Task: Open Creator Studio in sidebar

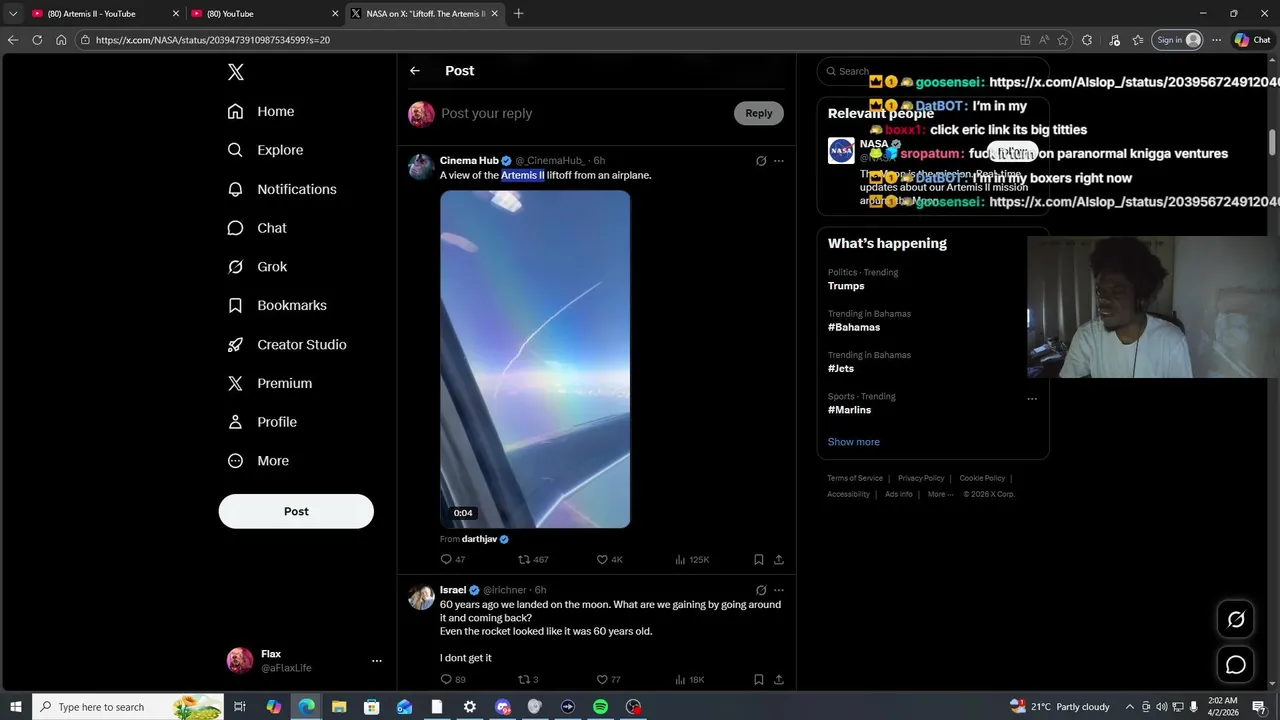Action: click(x=287, y=344)
